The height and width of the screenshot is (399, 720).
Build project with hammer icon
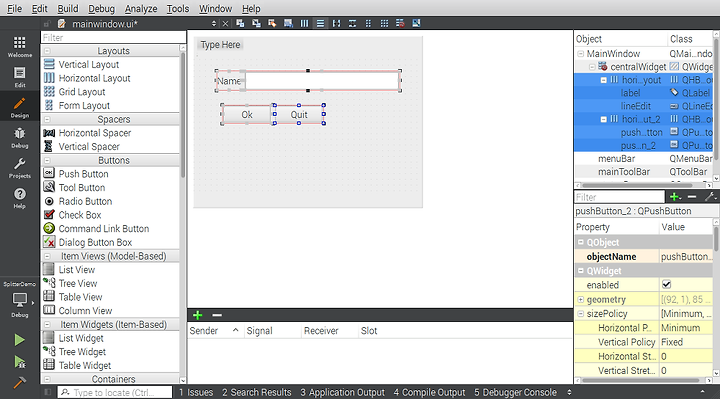[19, 382]
